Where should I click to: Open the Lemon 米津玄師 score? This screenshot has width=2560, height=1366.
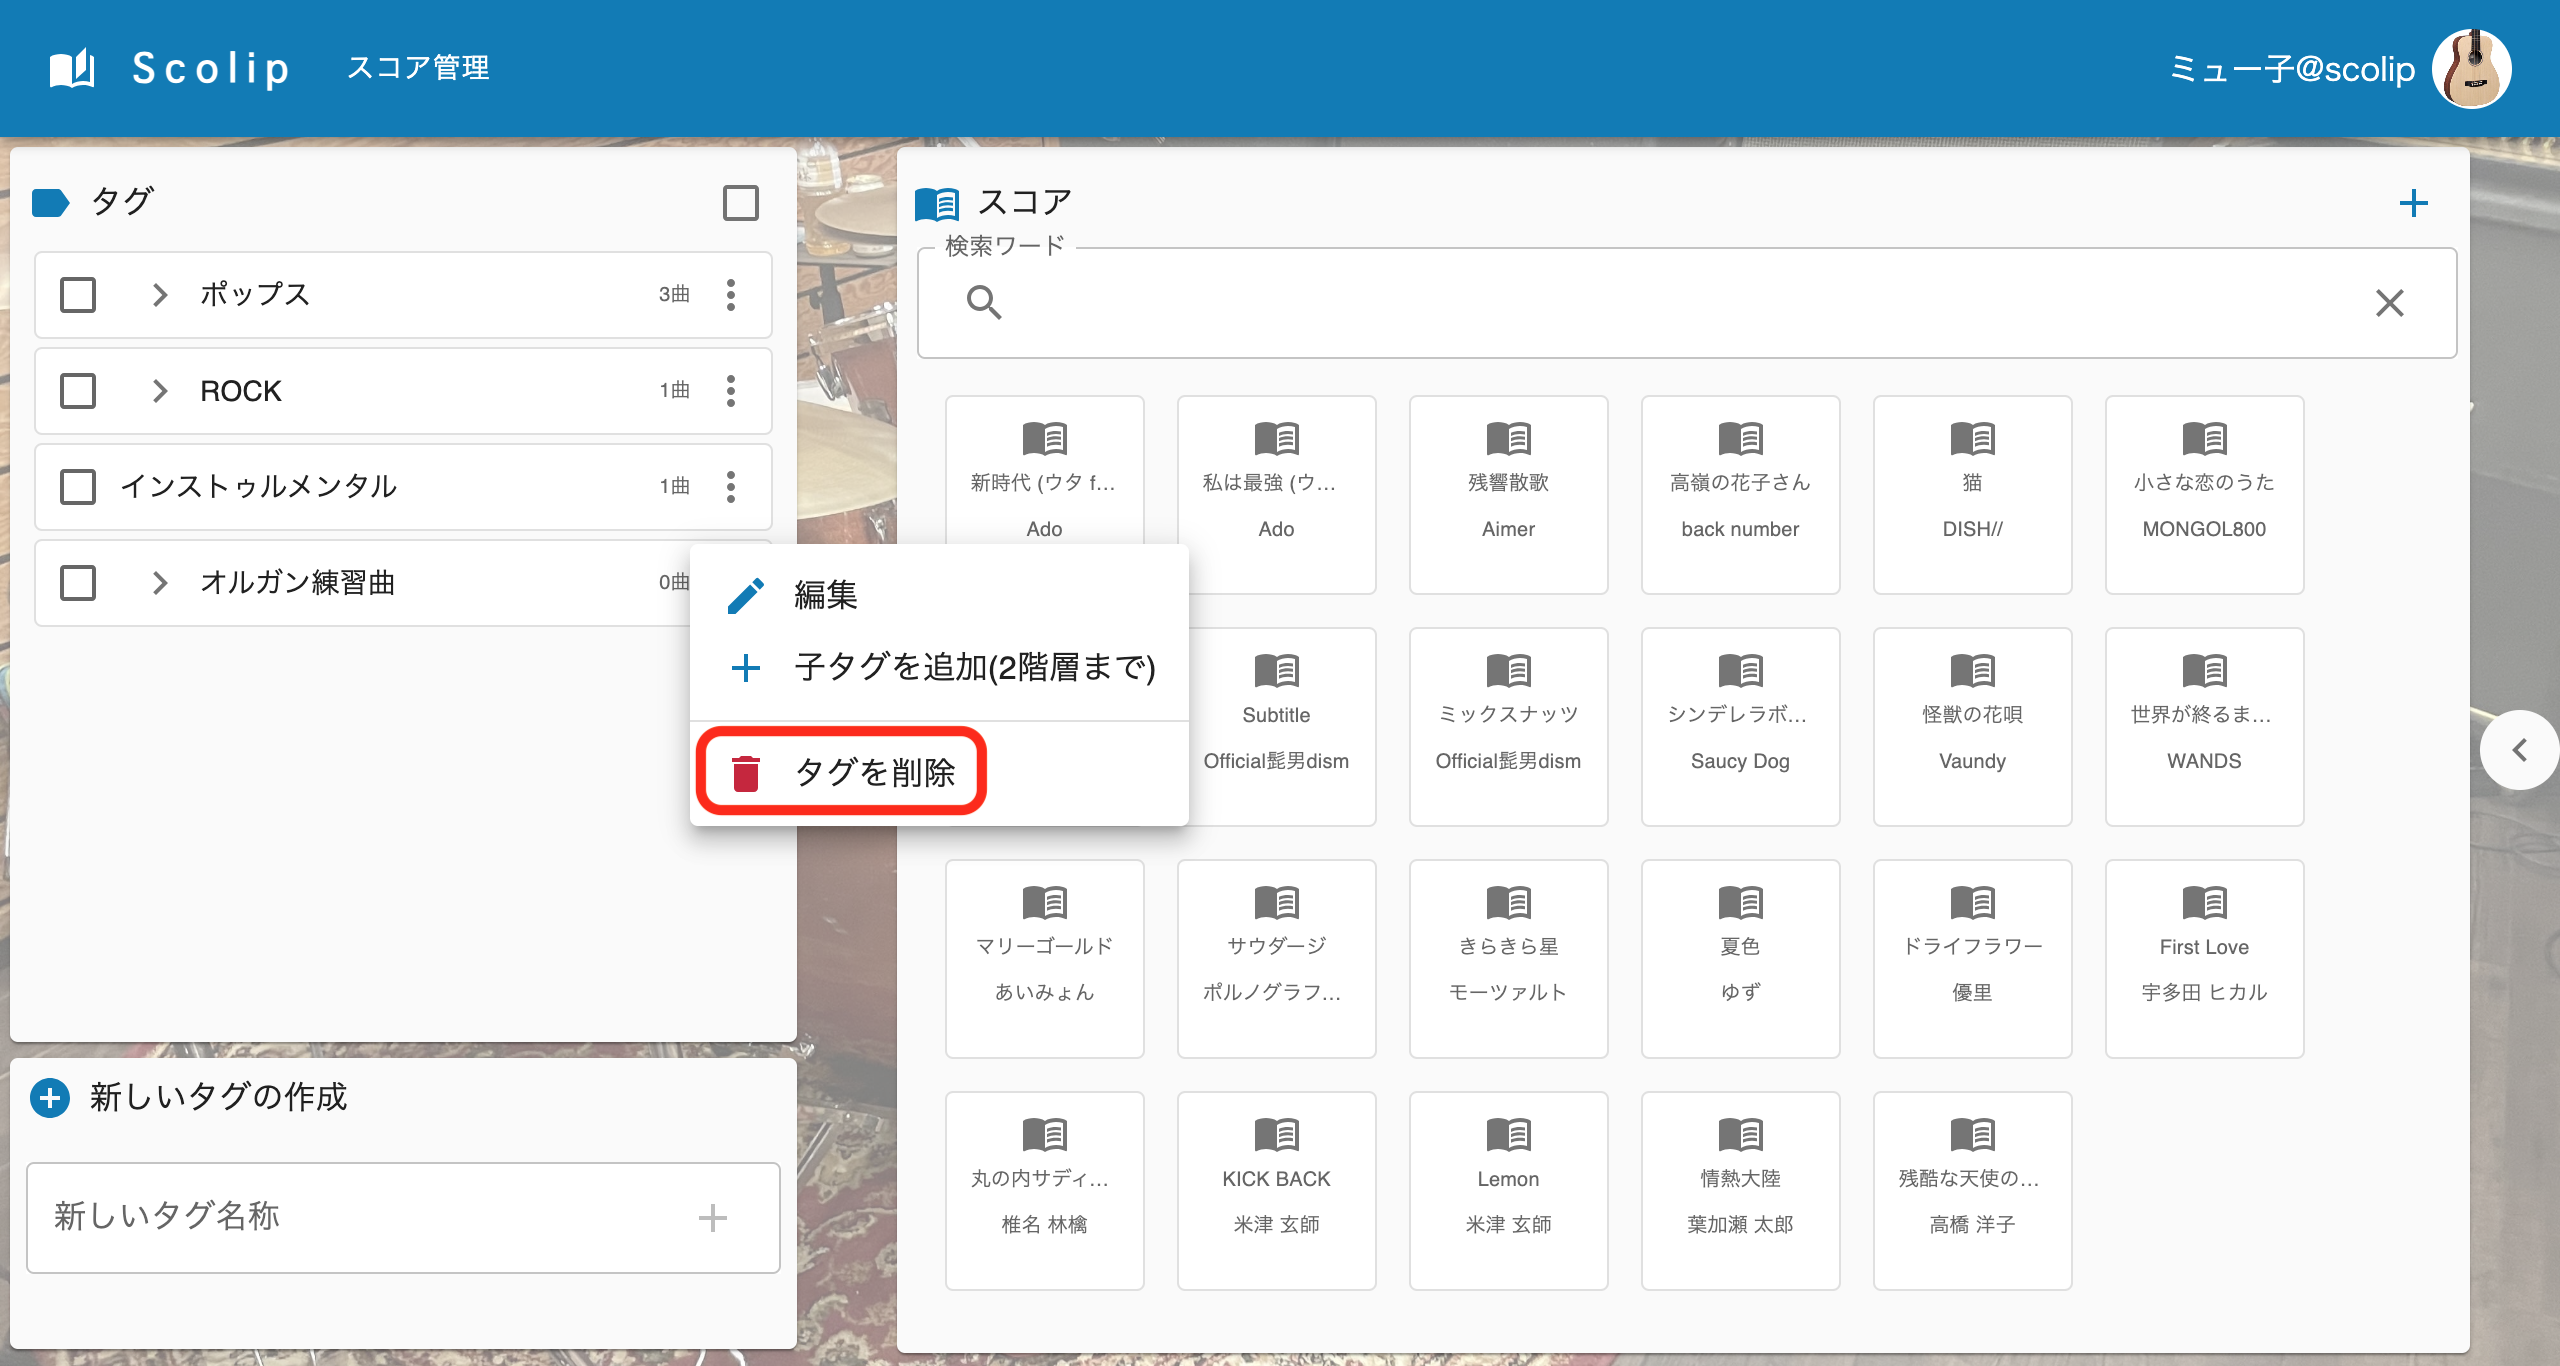click(x=1508, y=1190)
